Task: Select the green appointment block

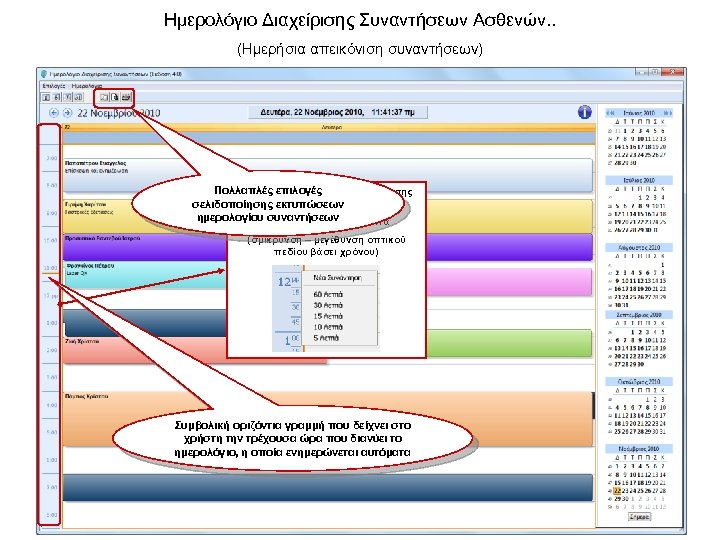Action: (509, 343)
